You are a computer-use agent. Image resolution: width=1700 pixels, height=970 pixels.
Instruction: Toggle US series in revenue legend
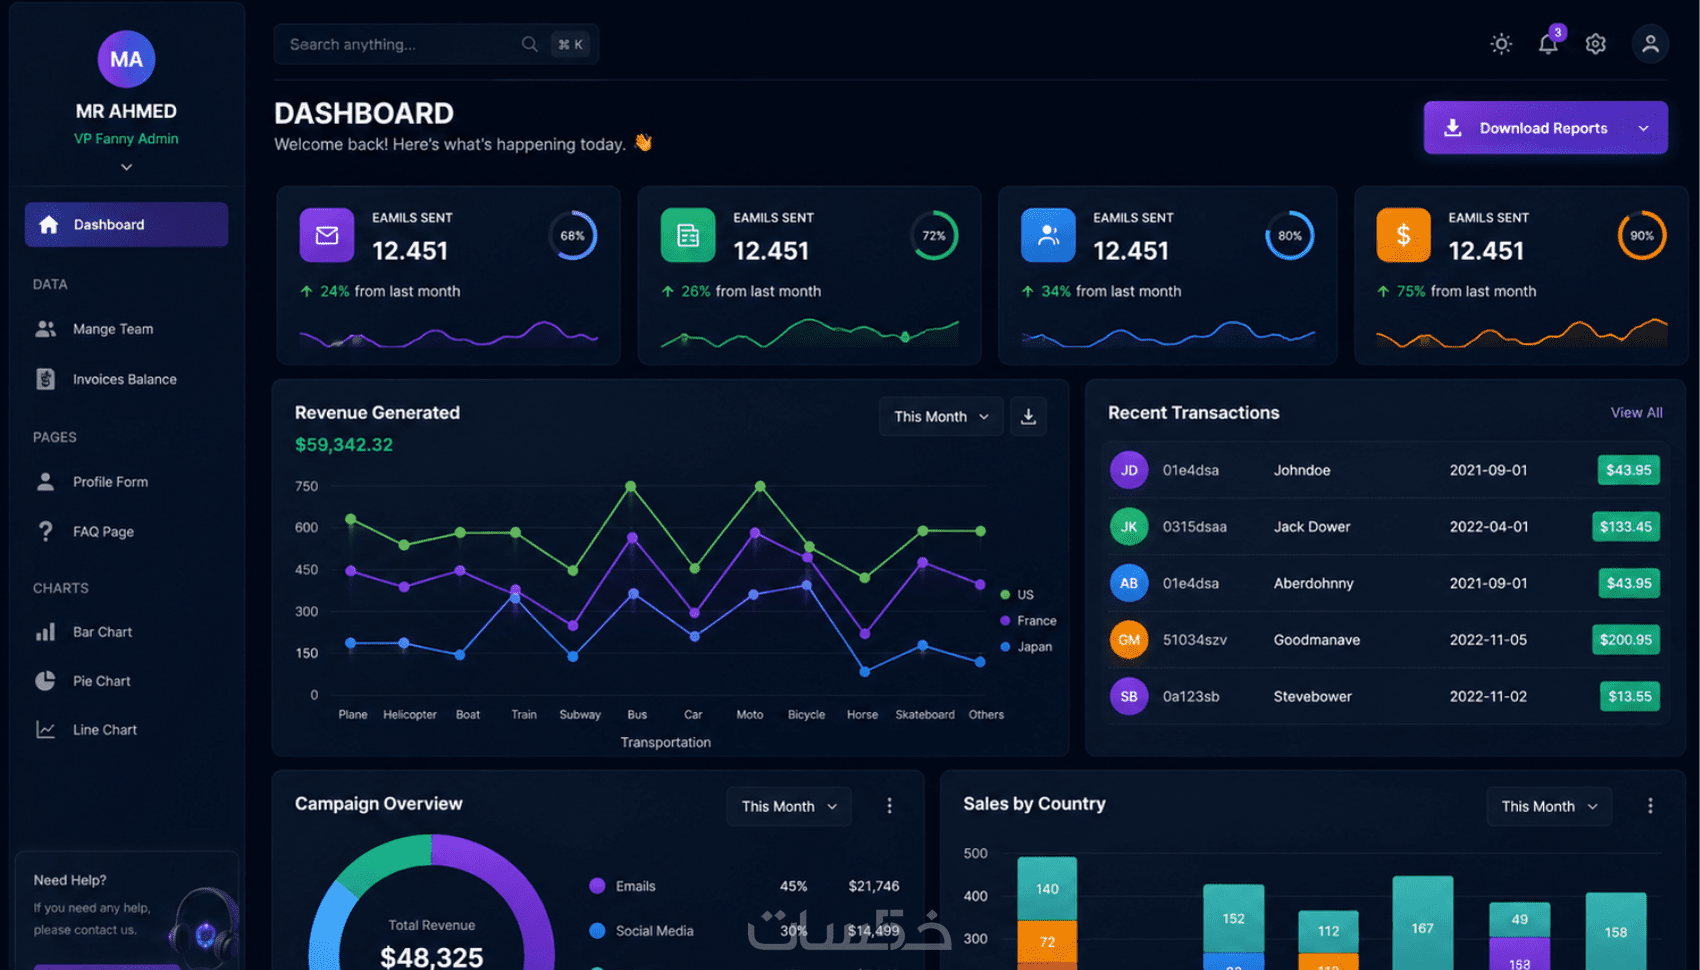1017,594
